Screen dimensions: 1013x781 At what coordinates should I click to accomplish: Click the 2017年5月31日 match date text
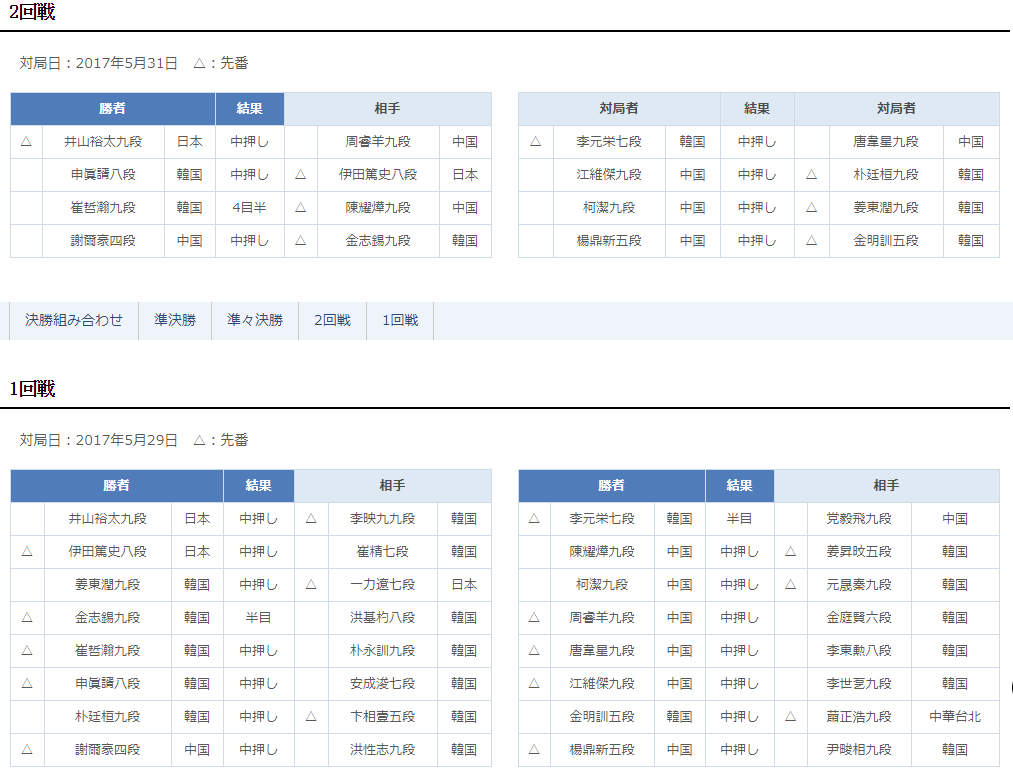(x=126, y=63)
